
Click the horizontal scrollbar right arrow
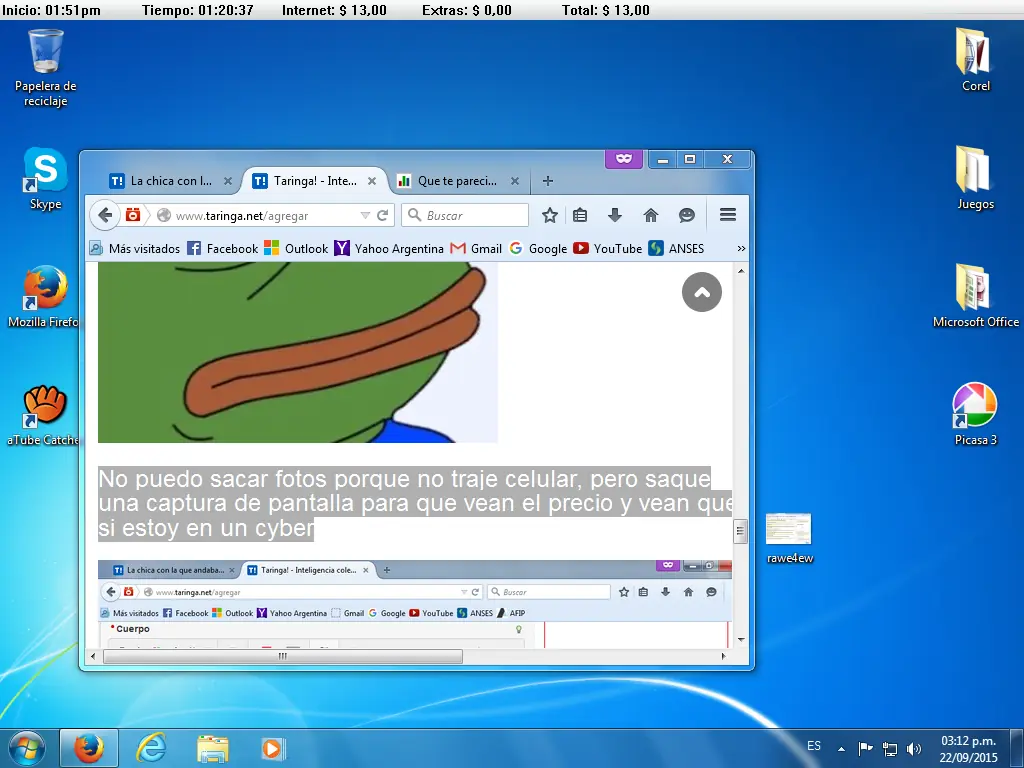(724, 656)
